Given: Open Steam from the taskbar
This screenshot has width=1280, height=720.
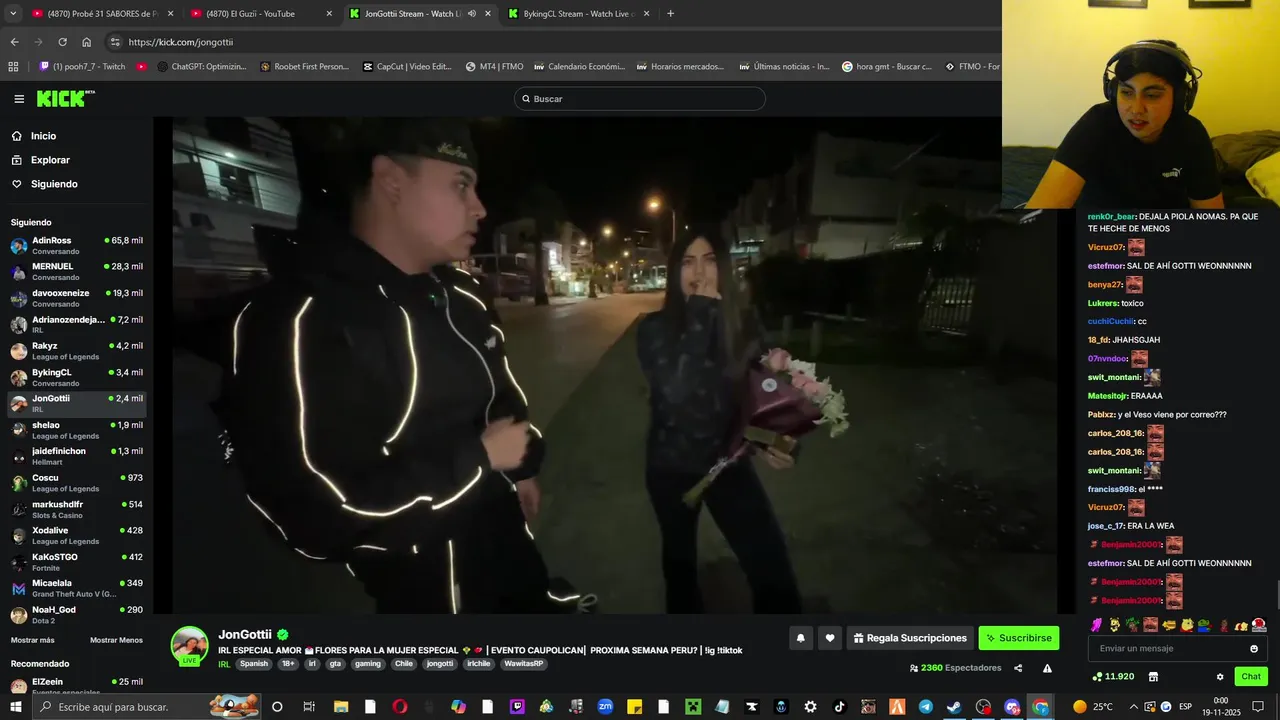Looking at the screenshot, I should (954, 707).
